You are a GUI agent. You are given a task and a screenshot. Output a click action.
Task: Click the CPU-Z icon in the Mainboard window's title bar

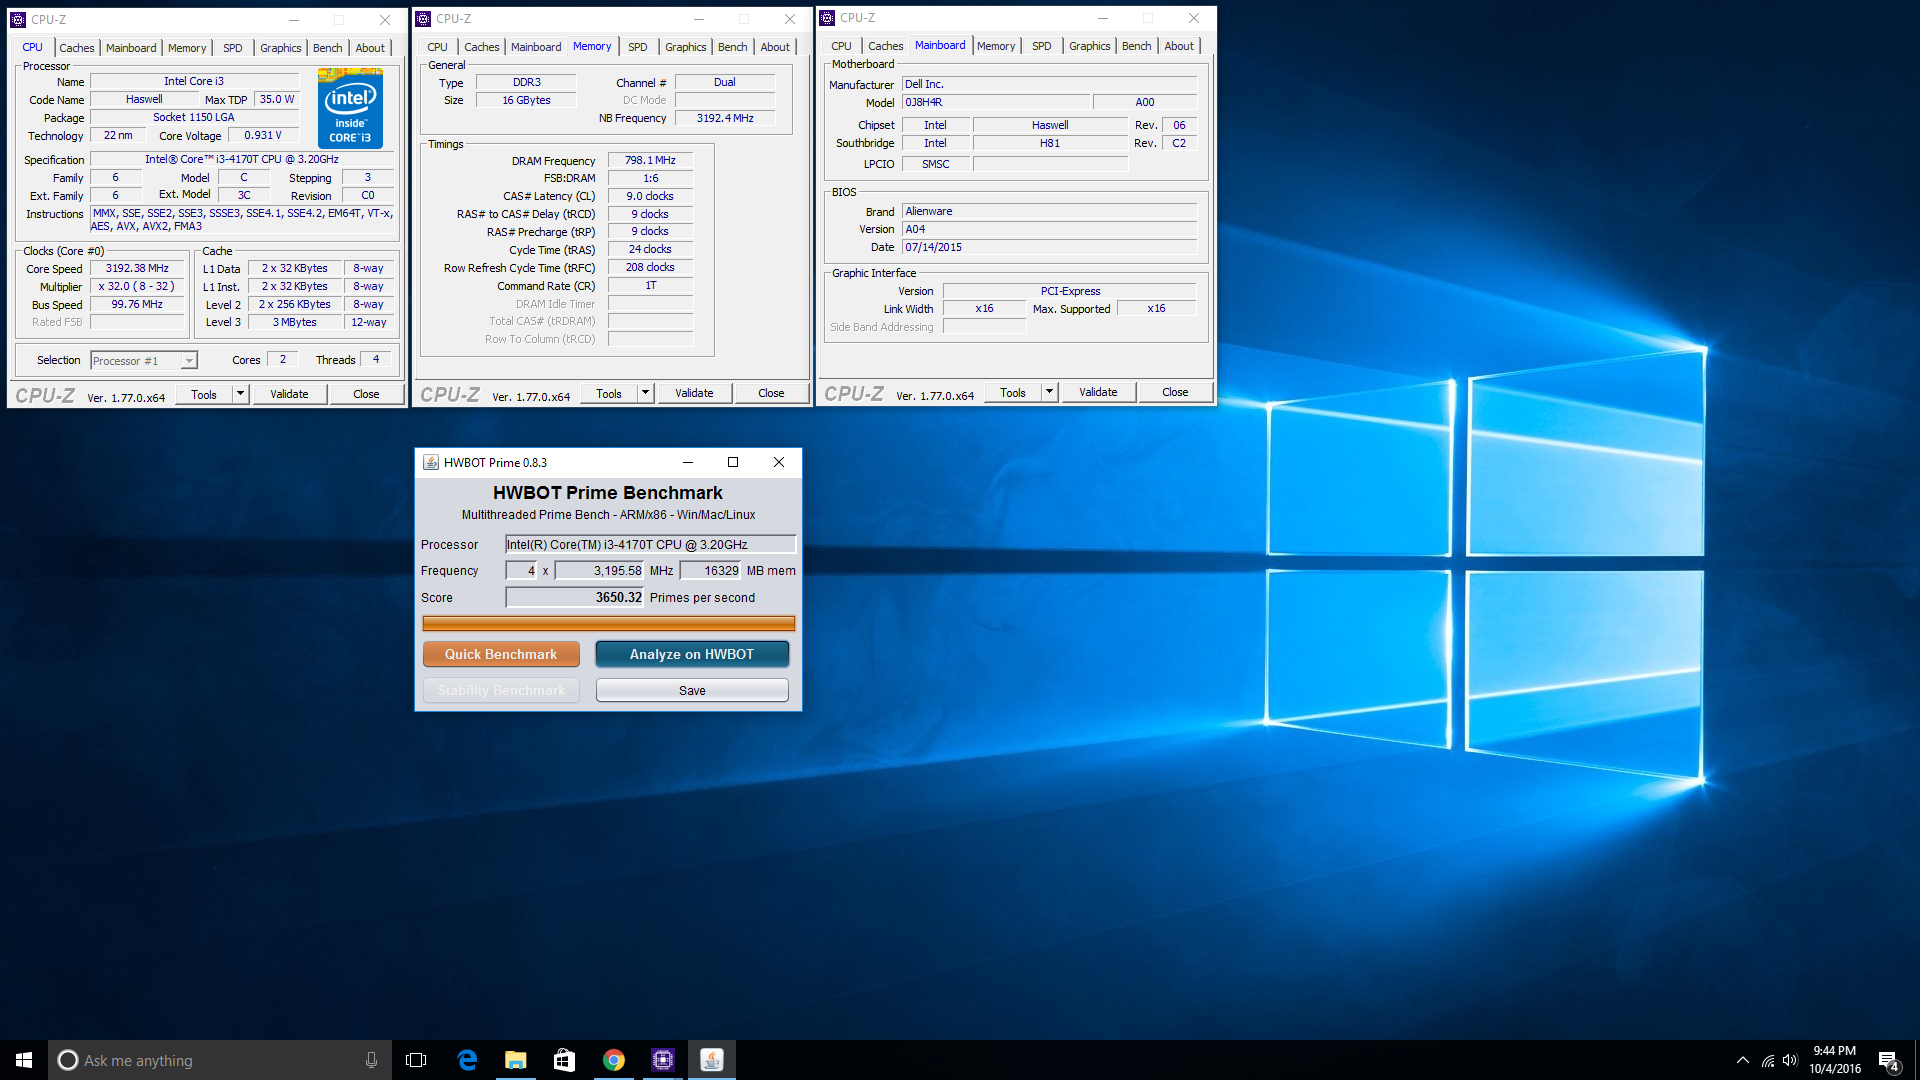[827, 17]
